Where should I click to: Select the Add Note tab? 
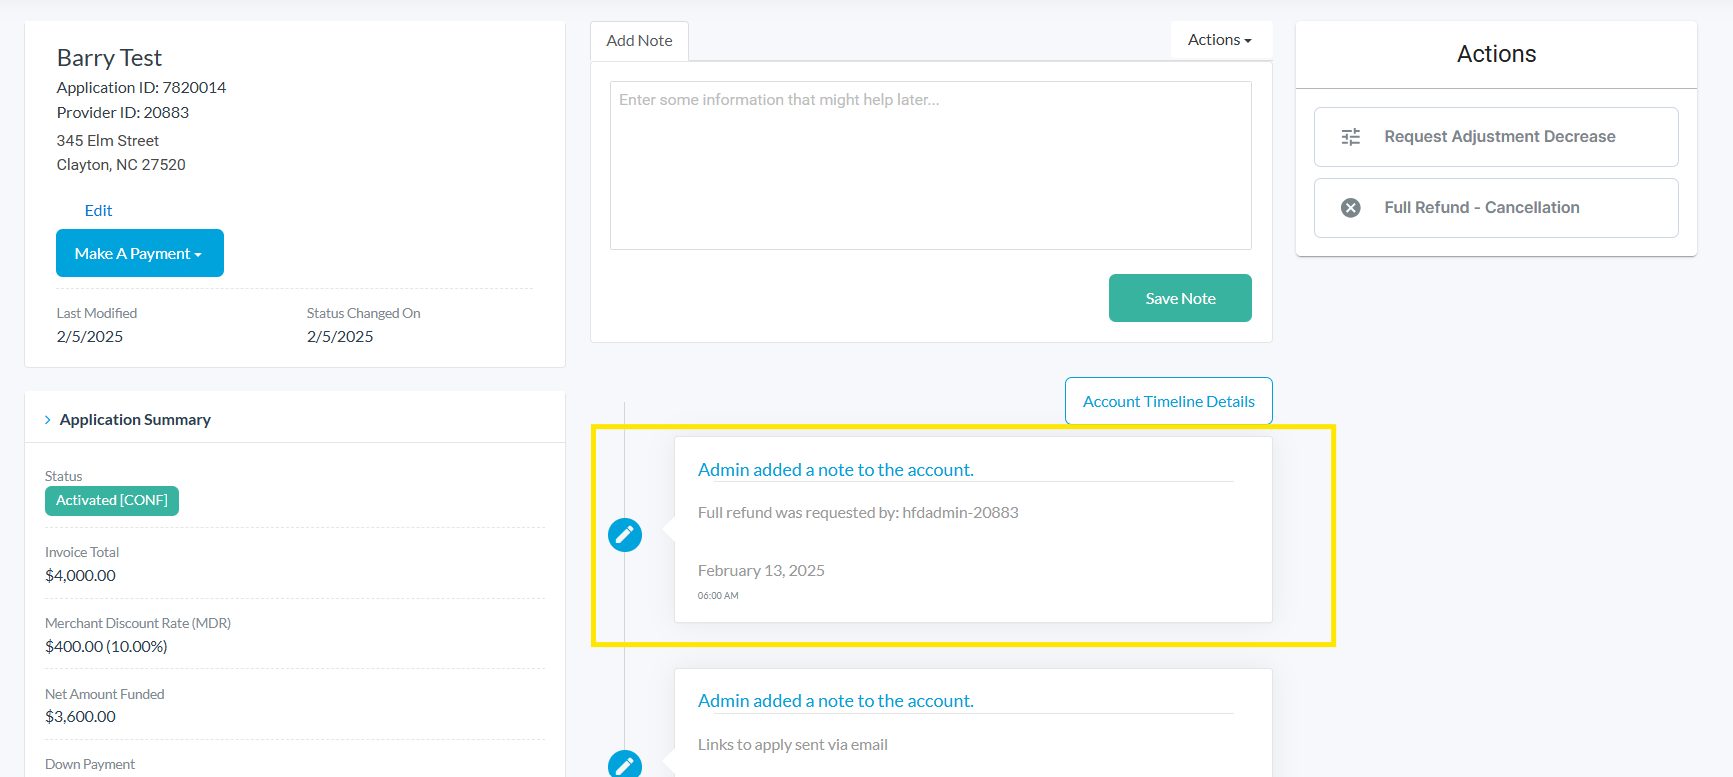tap(639, 41)
